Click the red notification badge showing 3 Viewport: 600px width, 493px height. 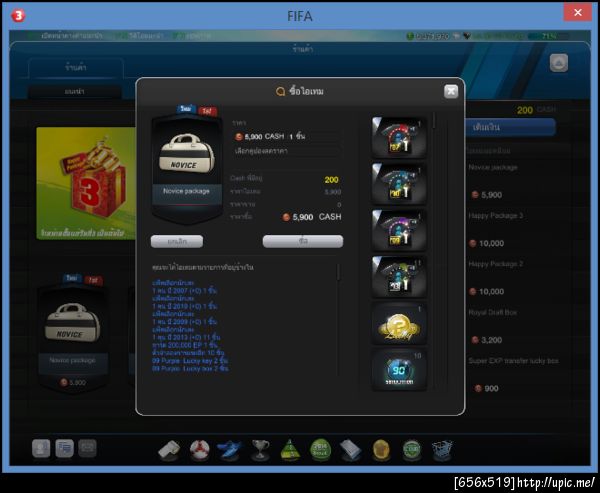click(18, 16)
